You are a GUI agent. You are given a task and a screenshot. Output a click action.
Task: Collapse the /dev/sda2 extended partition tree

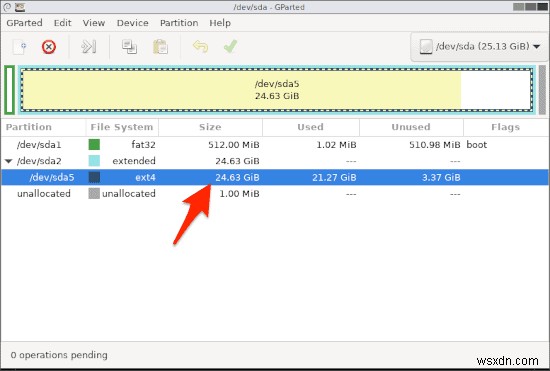click(8, 161)
